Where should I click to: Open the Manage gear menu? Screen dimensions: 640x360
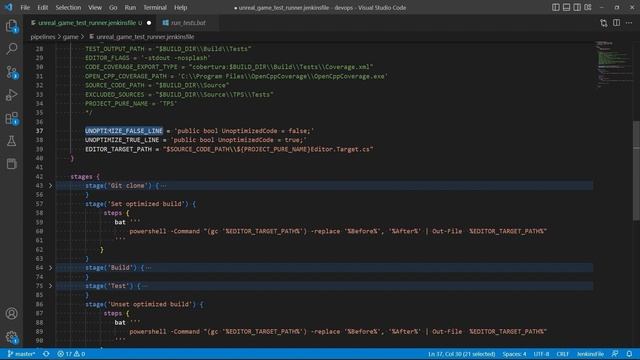pyautogui.click(x=11, y=337)
